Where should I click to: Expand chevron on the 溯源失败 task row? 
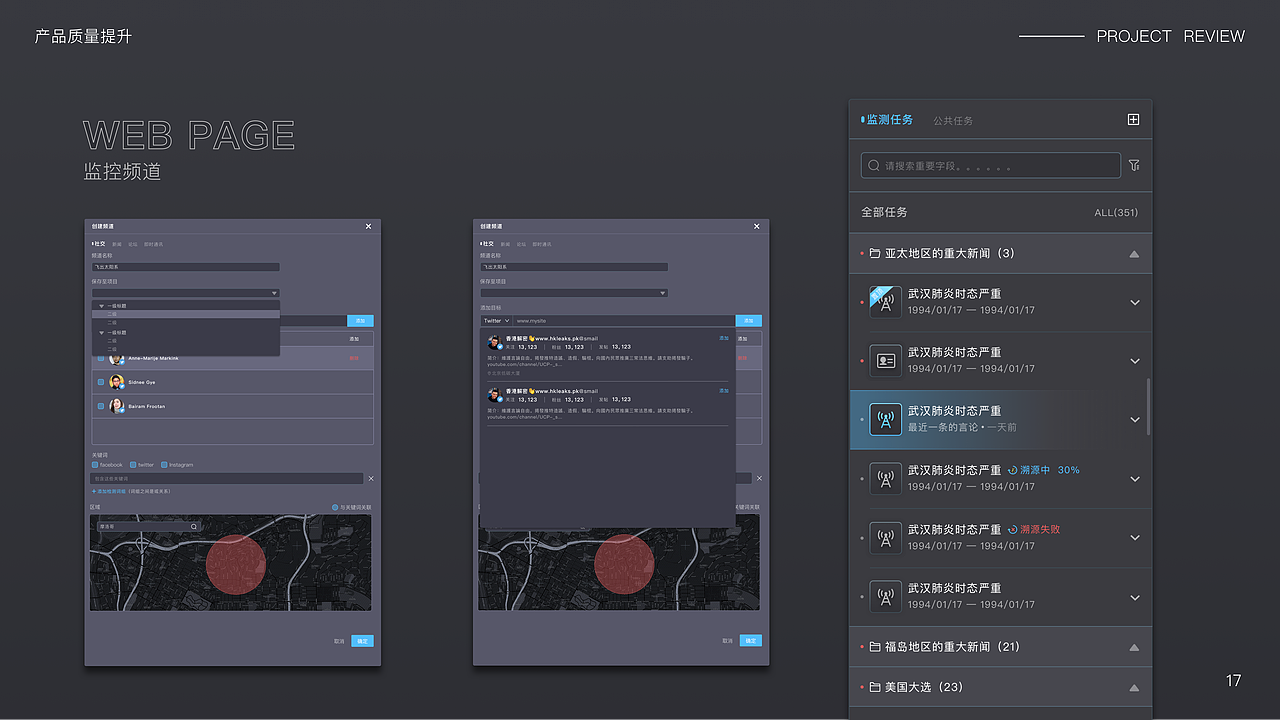coord(1135,538)
